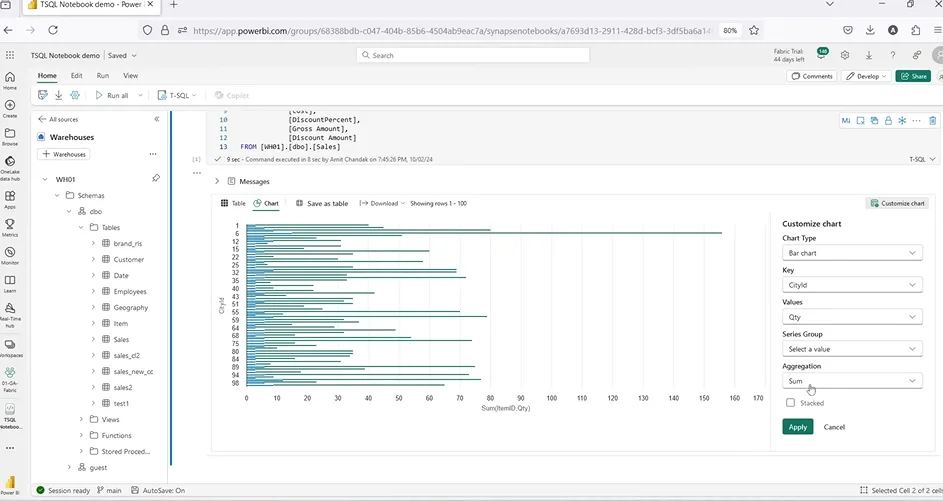Screen dimensions: 943x501
Task: Switch to the Home tab
Action: click(47, 76)
